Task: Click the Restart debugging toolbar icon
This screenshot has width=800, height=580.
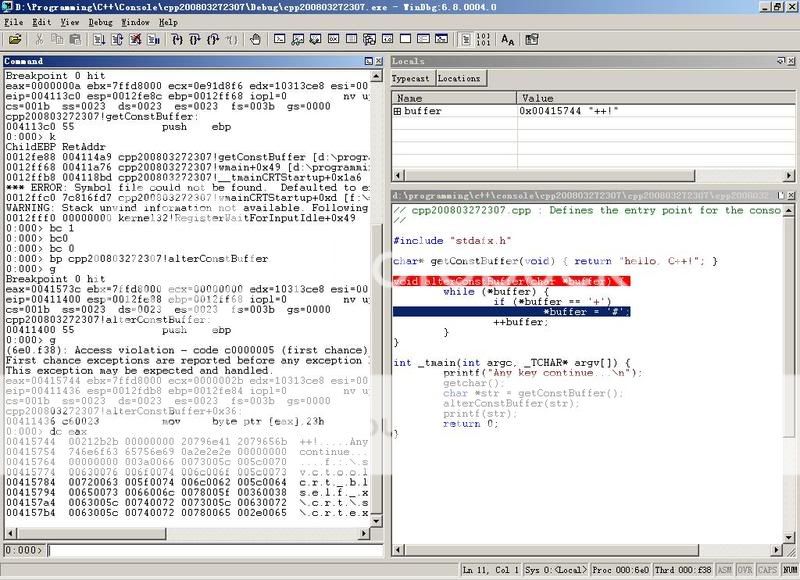Action: (x=117, y=39)
